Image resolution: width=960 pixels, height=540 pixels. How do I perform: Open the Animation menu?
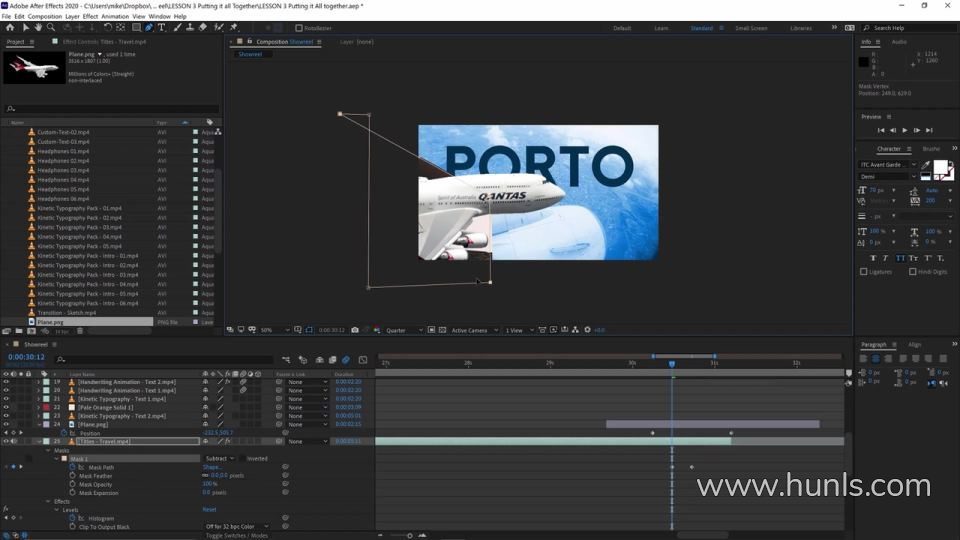click(115, 17)
